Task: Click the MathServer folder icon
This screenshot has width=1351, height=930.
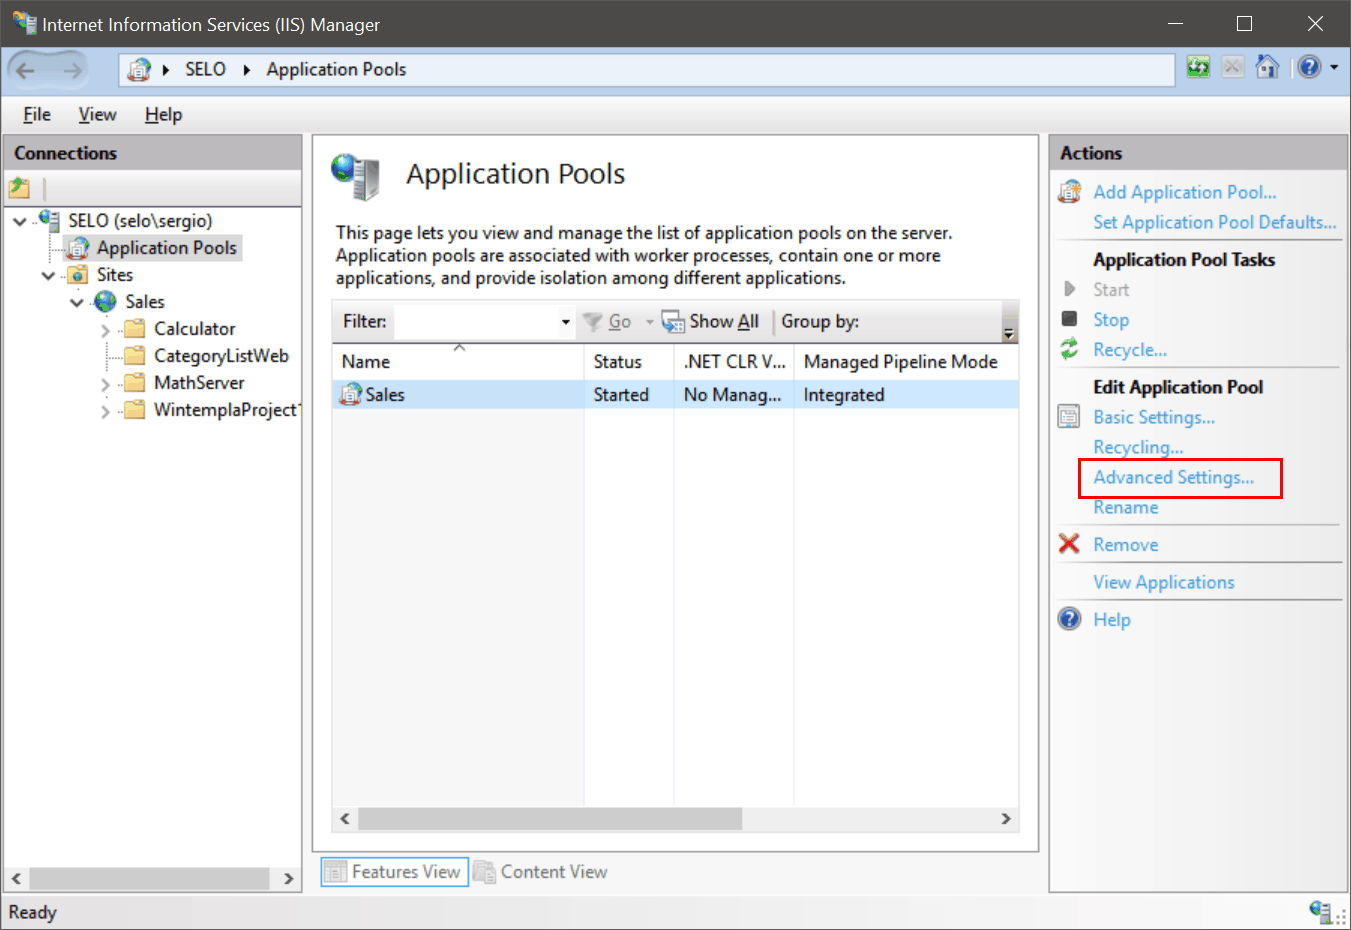Action: 134,382
